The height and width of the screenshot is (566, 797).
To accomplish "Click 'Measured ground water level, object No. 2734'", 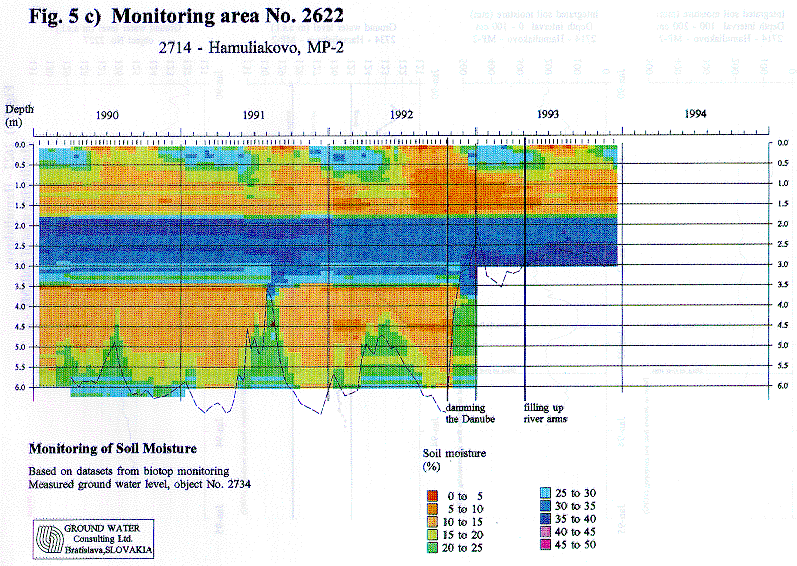I will point(140,484).
